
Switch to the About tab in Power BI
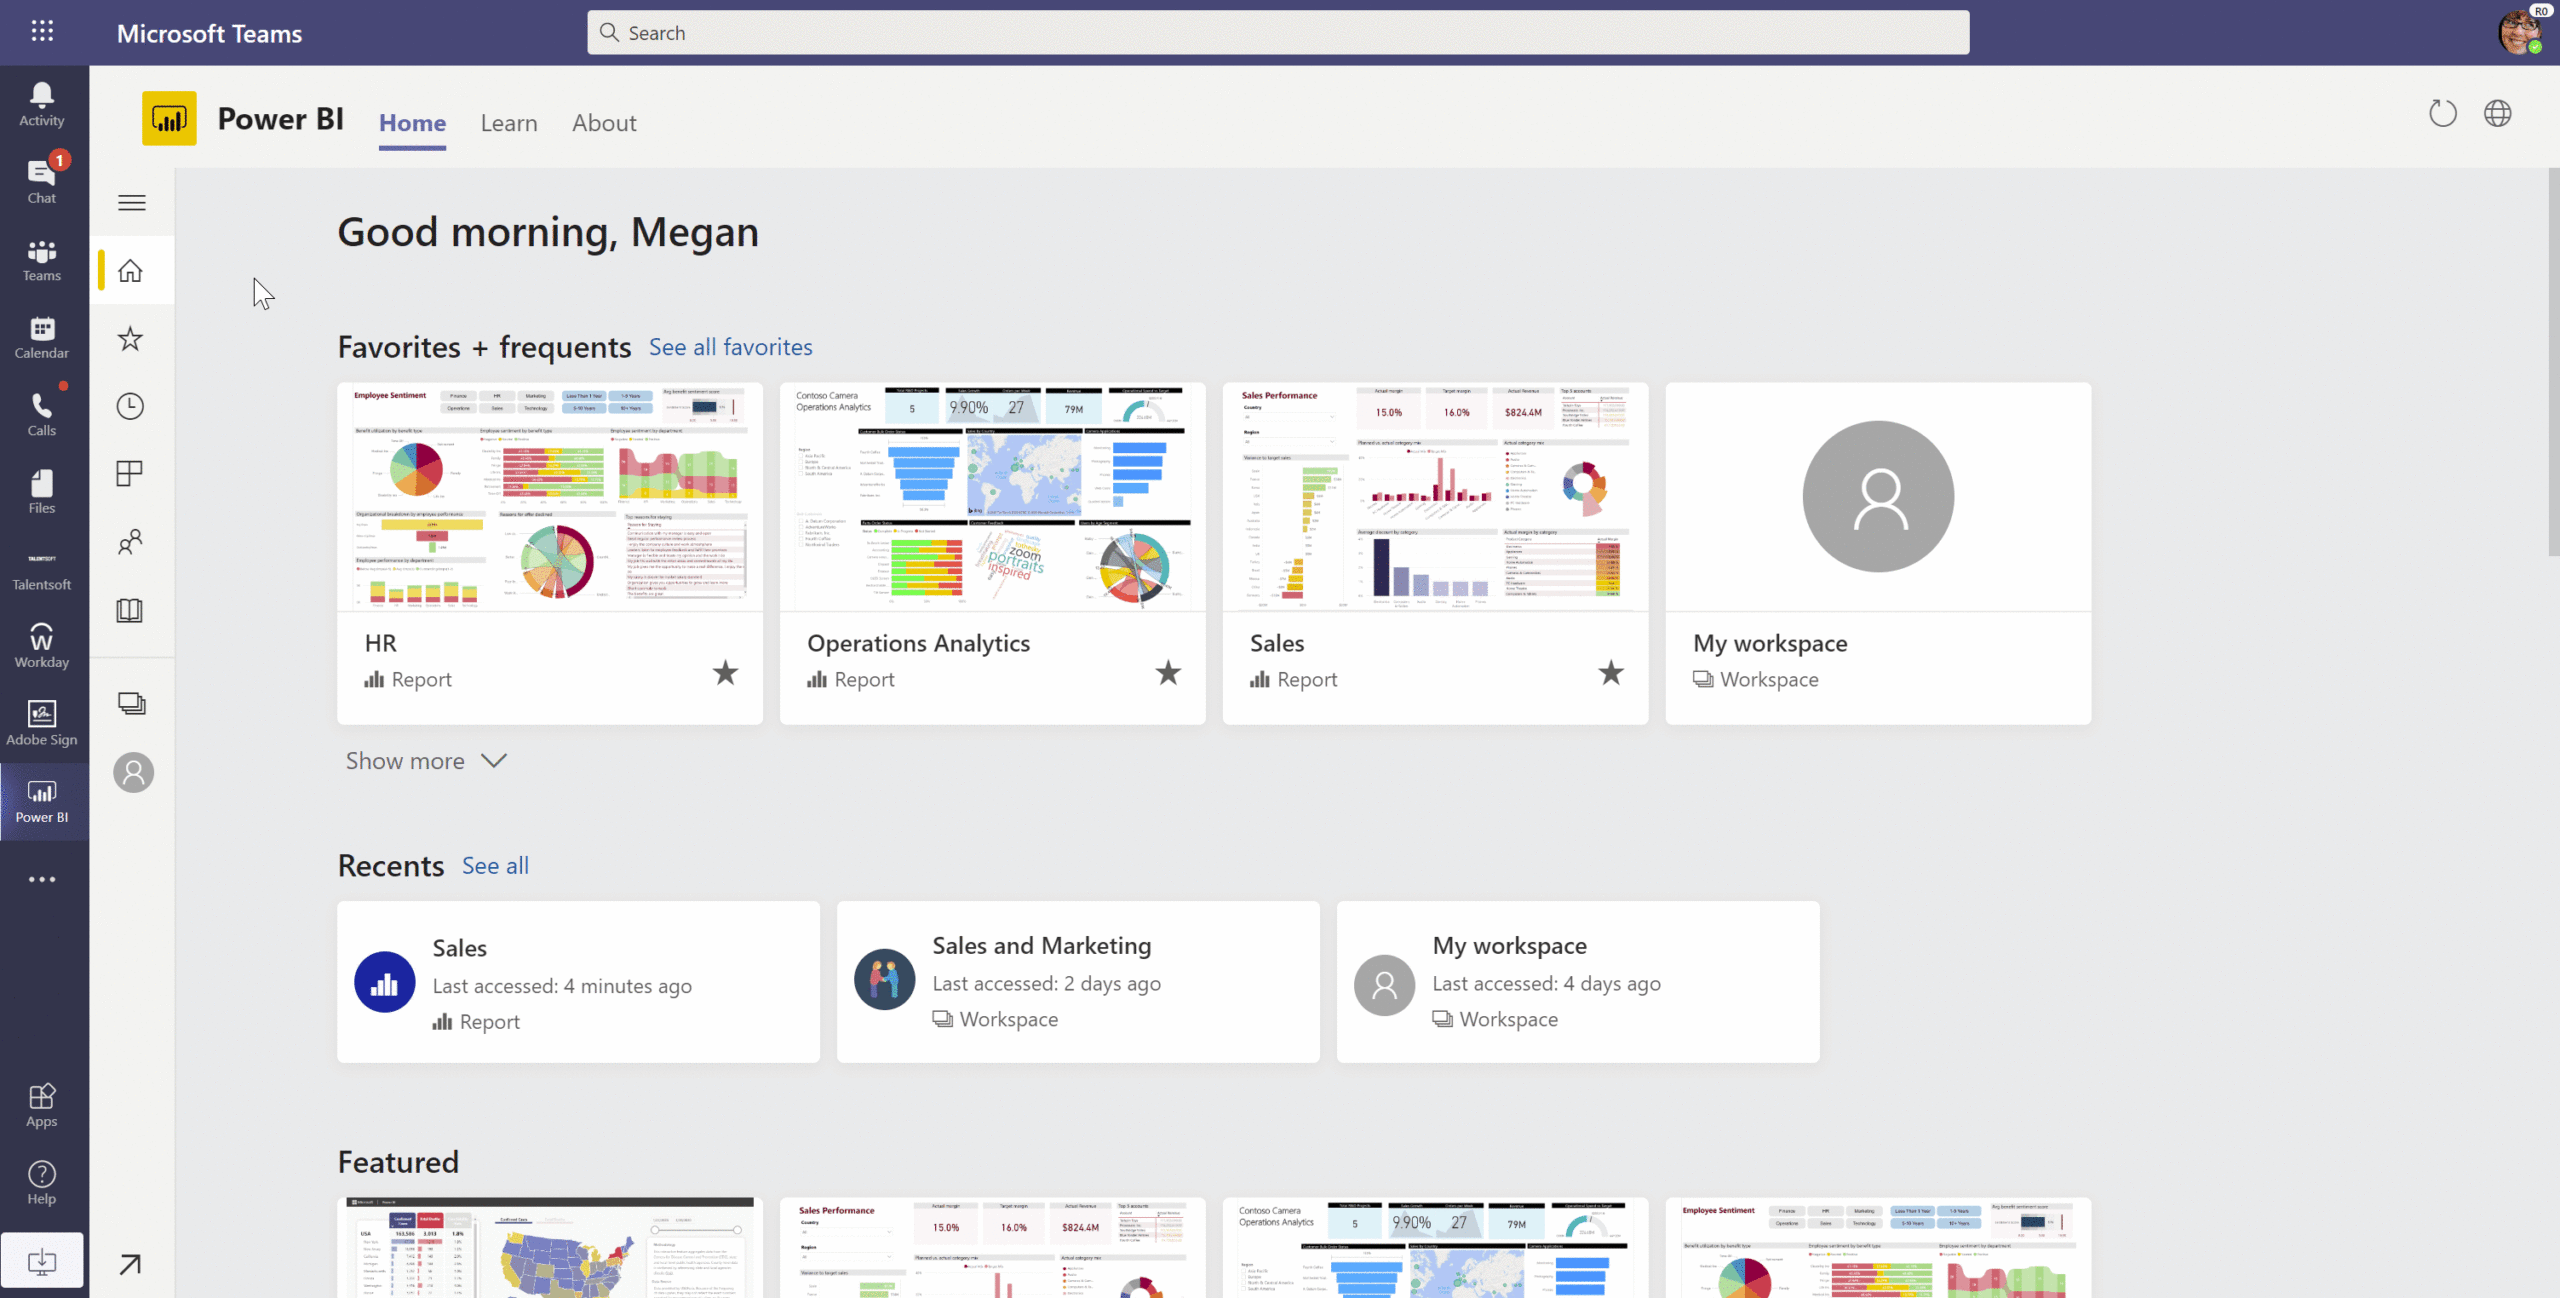[x=604, y=123]
